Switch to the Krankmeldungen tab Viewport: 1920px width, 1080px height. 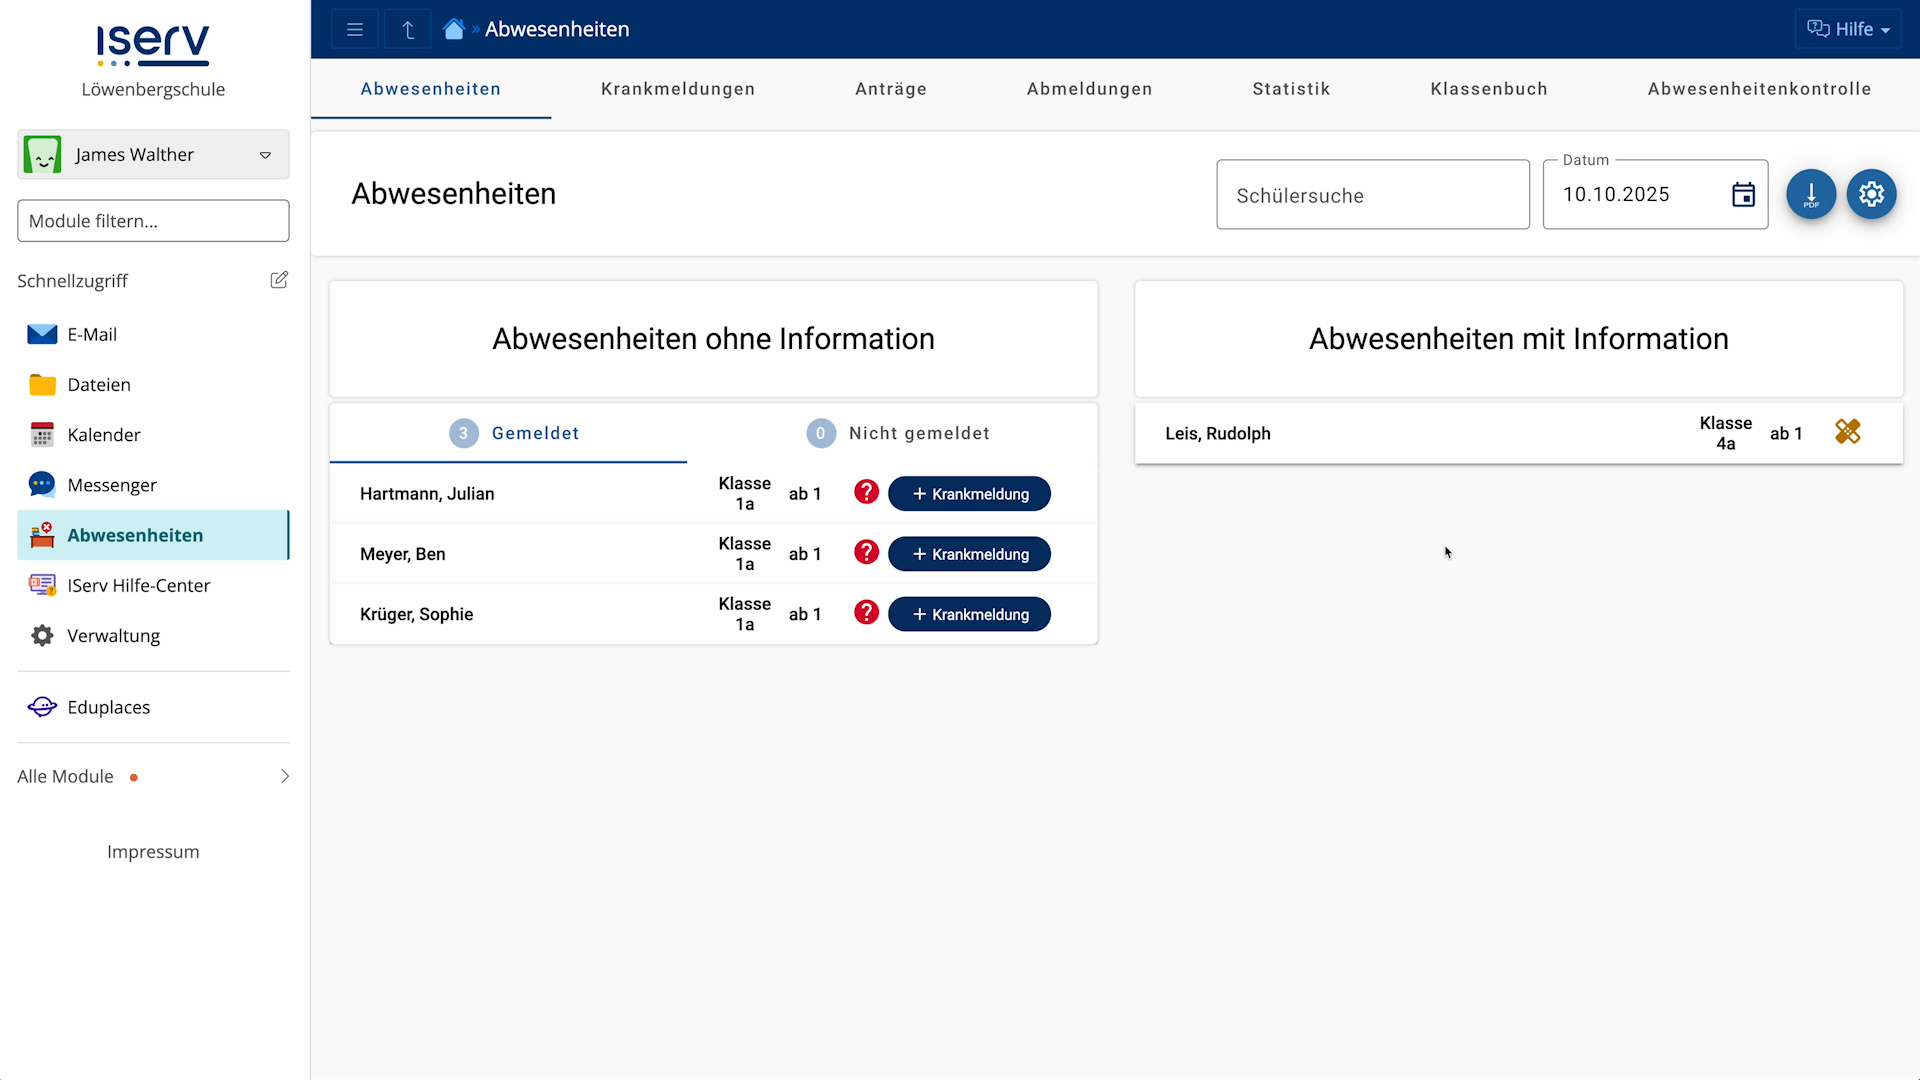click(x=677, y=88)
